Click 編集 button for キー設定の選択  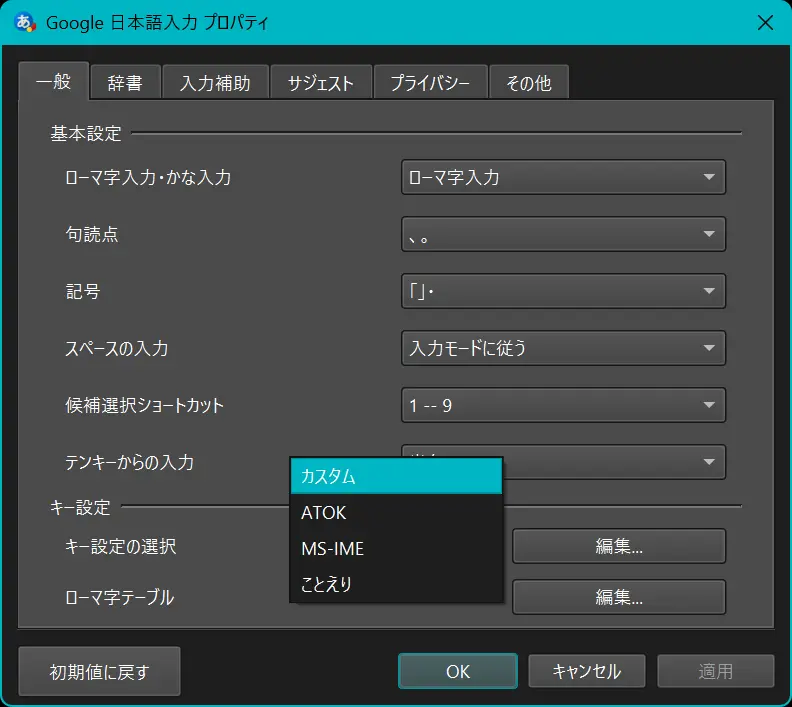619,546
